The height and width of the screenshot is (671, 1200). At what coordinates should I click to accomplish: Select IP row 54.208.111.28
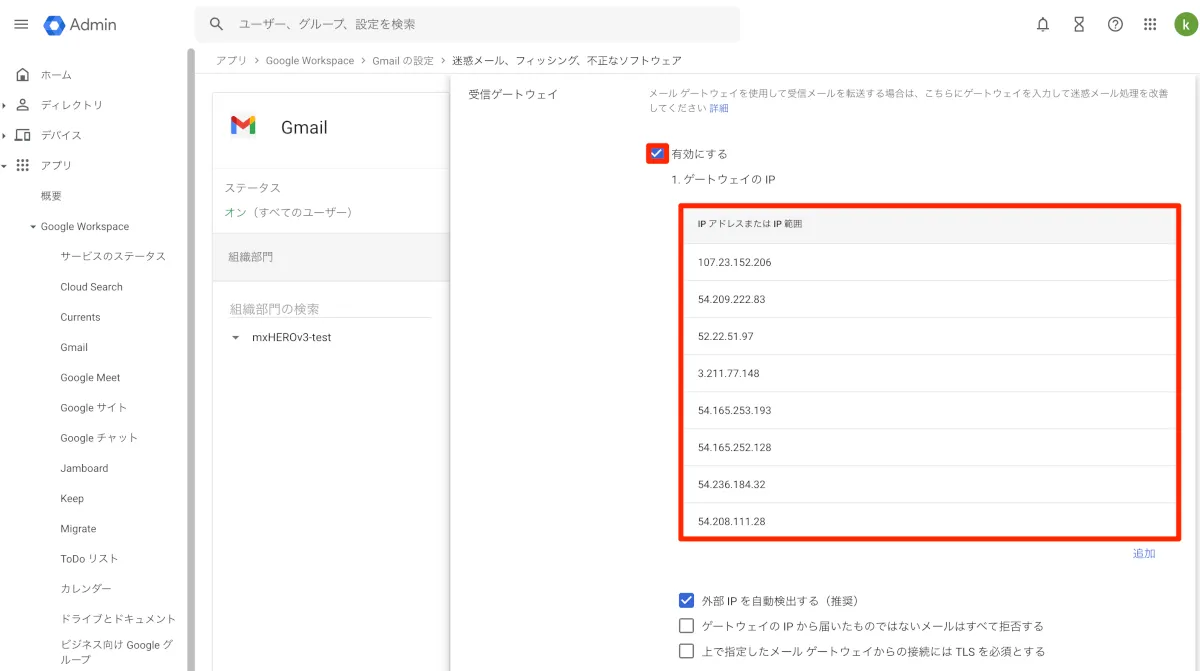(929, 521)
